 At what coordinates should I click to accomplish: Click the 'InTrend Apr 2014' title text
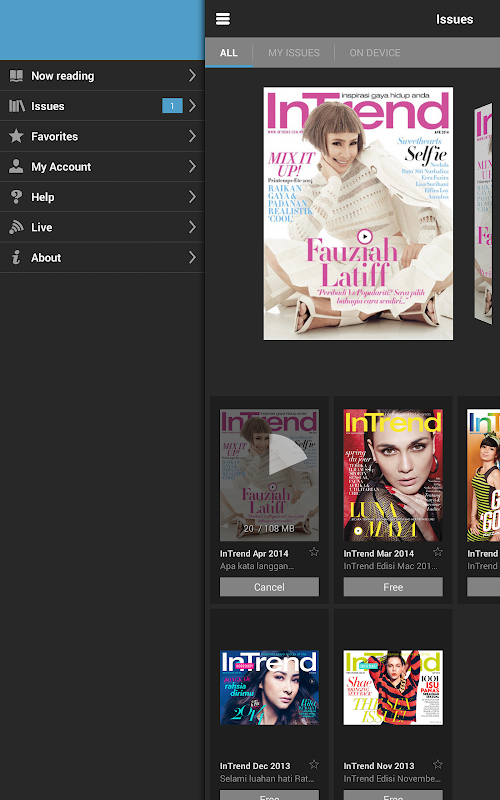click(254, 554)
